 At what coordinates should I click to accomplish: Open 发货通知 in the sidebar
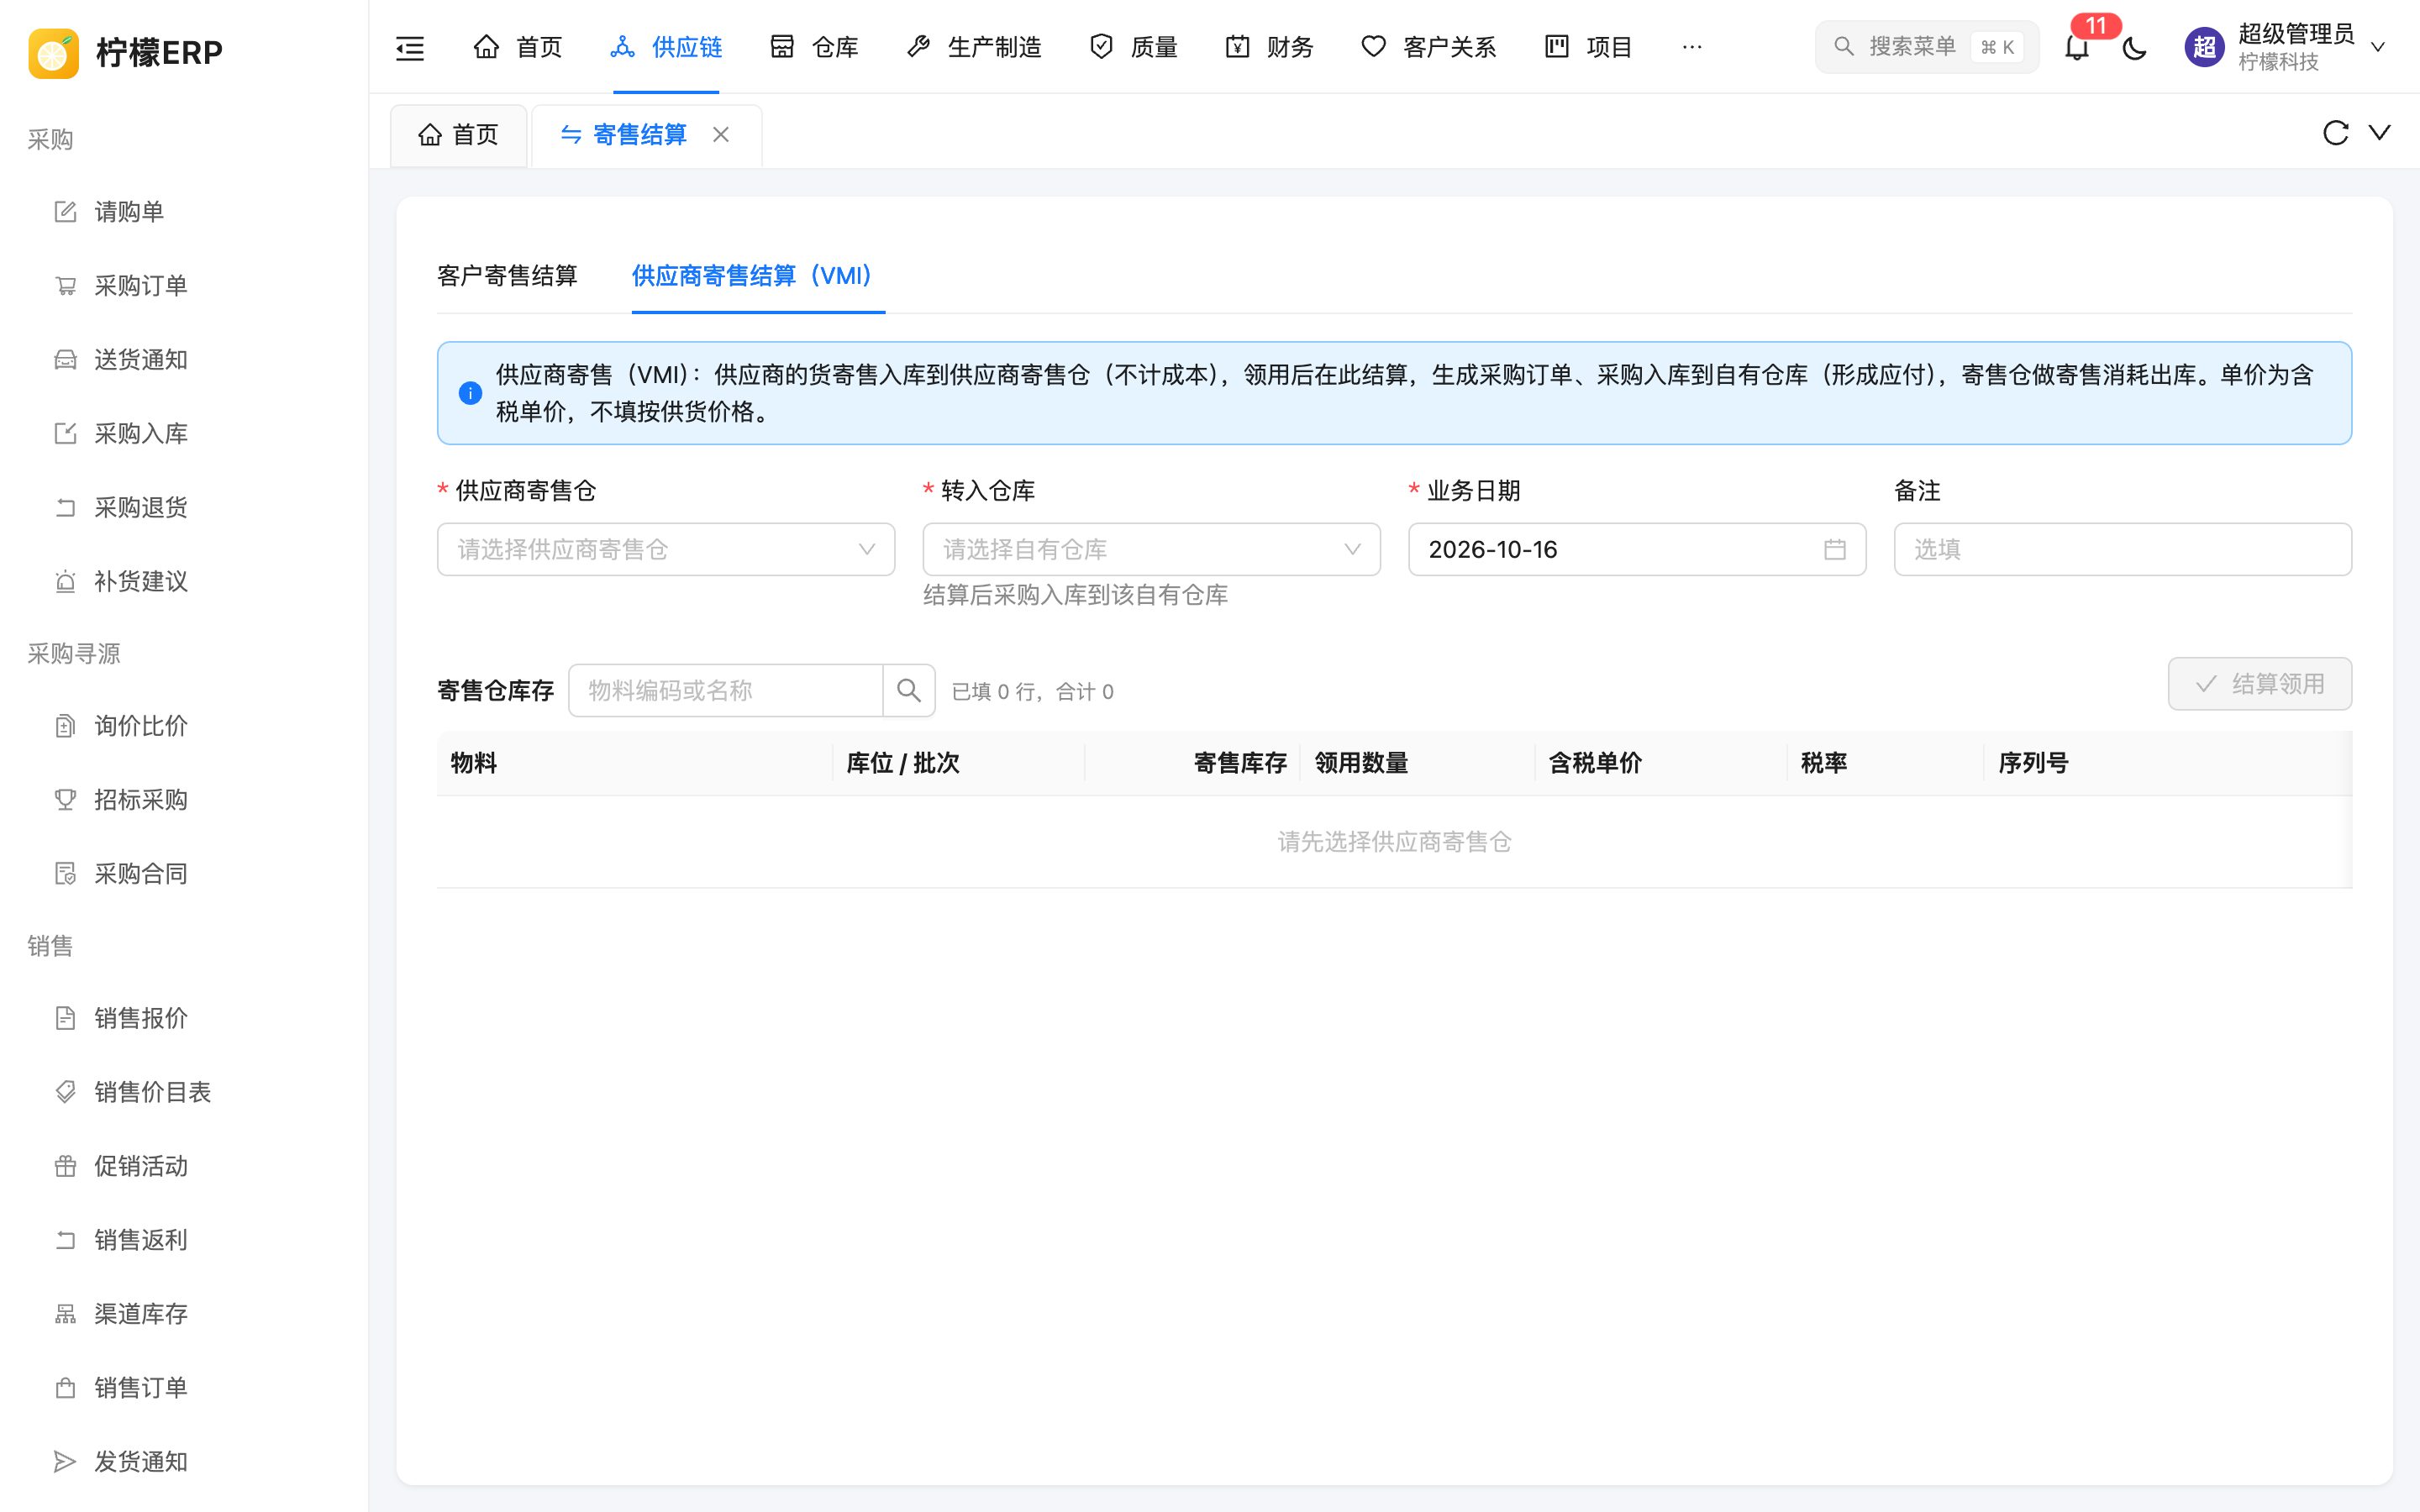pyautogui.click(x=184, y=1462)
